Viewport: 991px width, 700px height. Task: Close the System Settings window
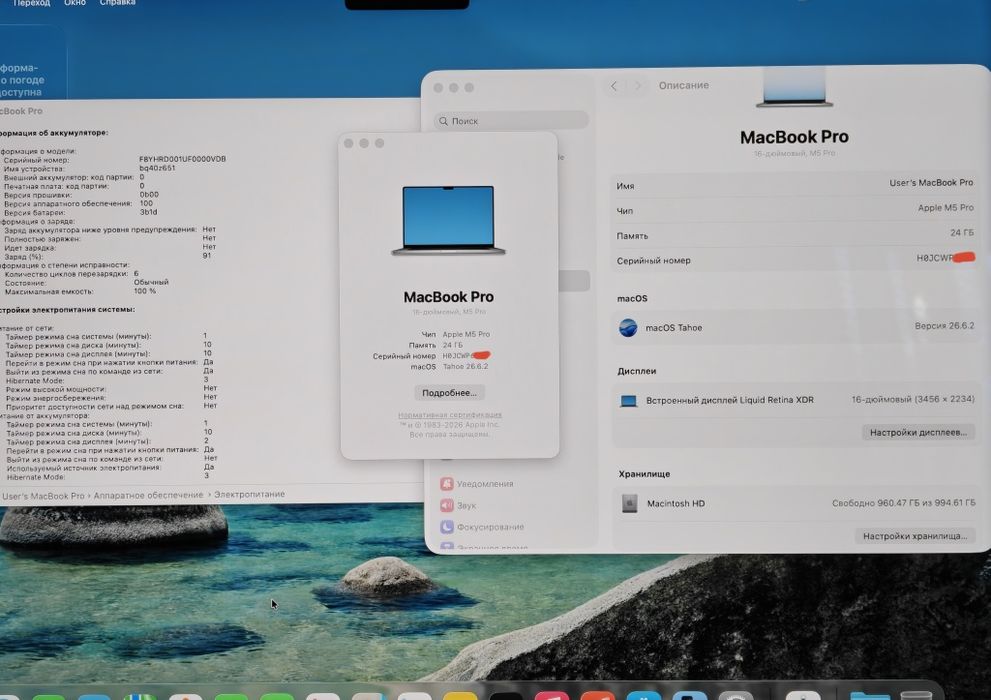(438, 88)
